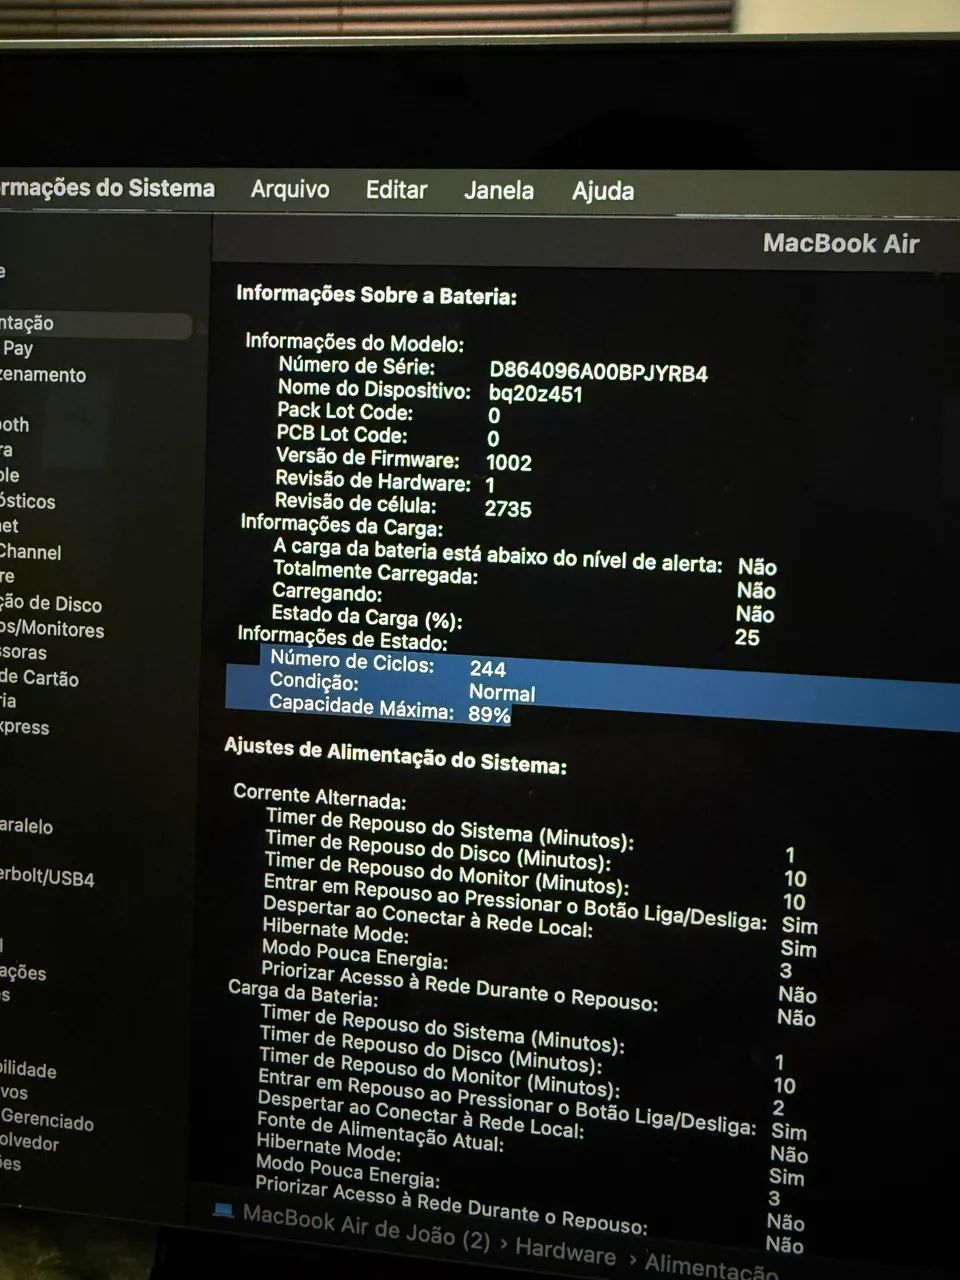The width and height of the screenshot is (960, 1280).
Task: Select the Bluetooth sidebar item
Action: 15,425
